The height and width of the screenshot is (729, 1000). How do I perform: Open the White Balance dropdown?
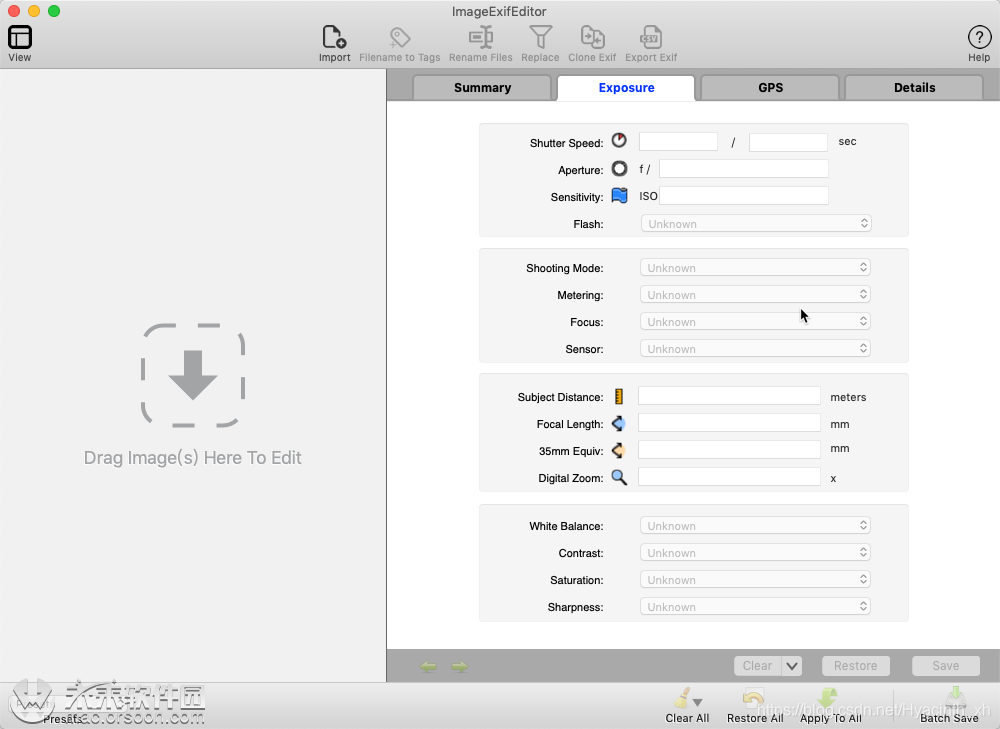tap(755, 525)
